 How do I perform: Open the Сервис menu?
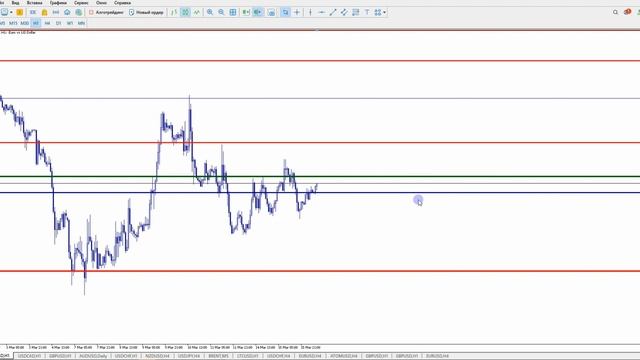click(81, 3)
